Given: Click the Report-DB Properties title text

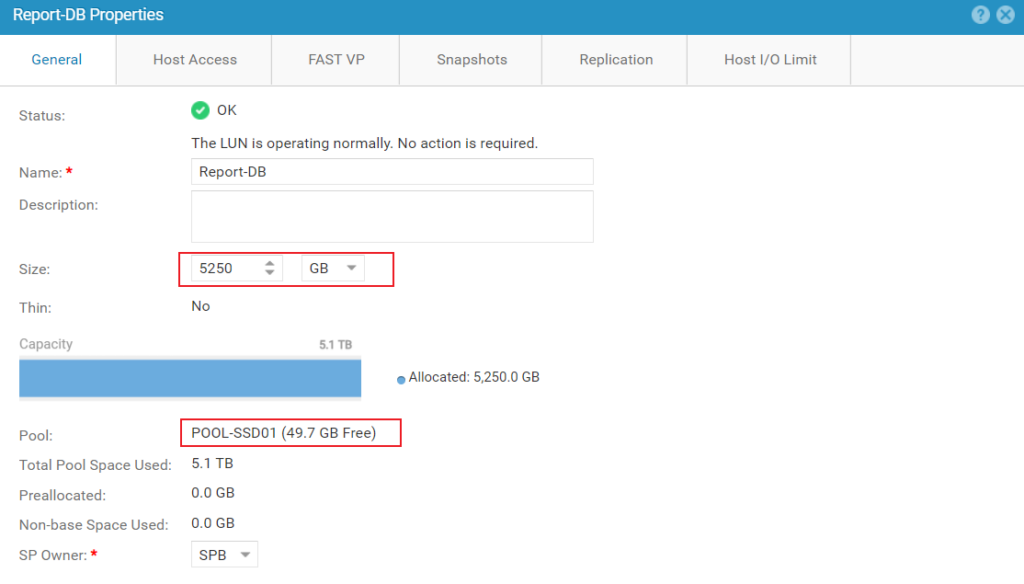Looking at the screenshot, I should coord(88,15).
